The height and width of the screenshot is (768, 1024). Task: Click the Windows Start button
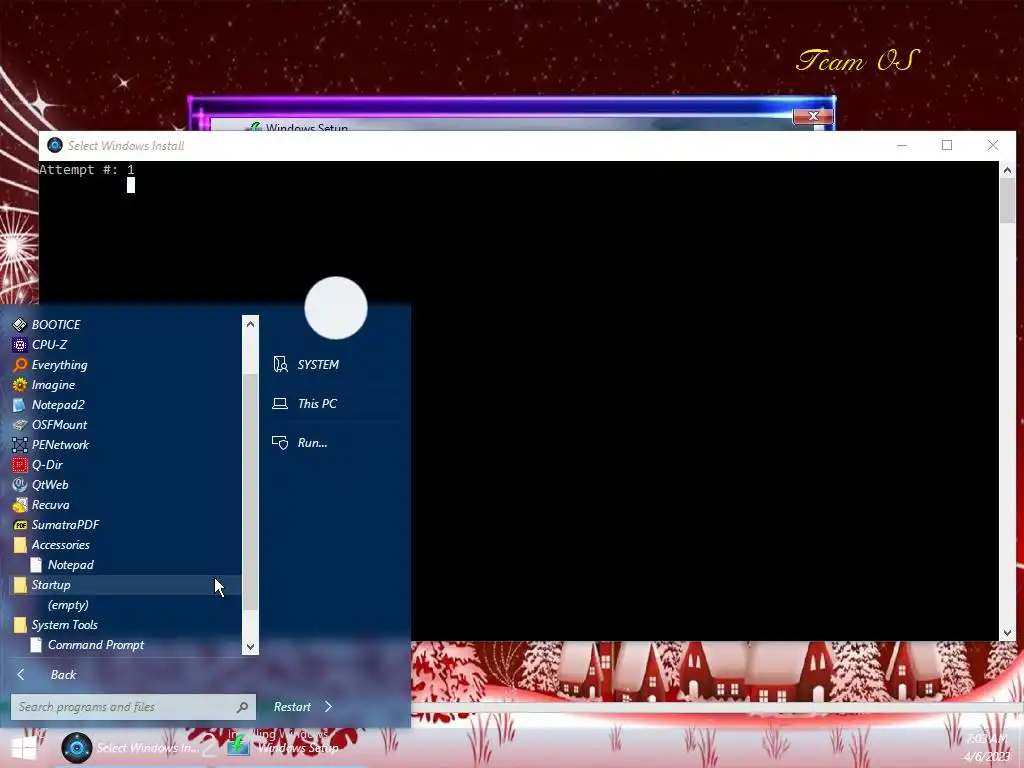(24, 748)
